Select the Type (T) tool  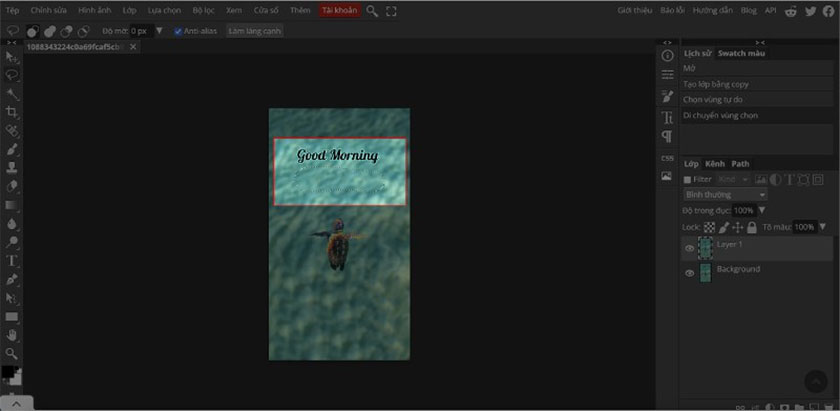coord(11,260)
